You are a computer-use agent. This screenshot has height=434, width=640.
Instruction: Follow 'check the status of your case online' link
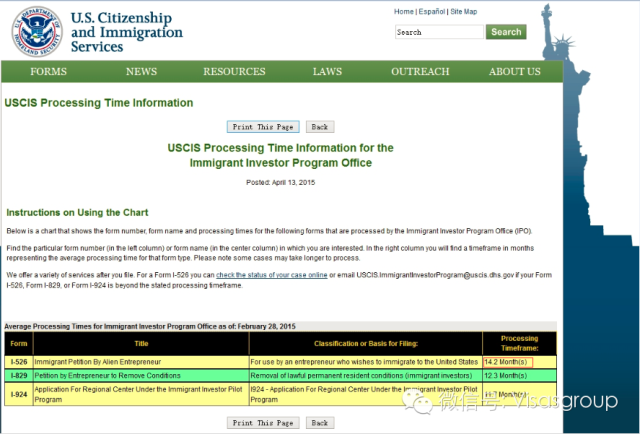click(x=271, y=275)
